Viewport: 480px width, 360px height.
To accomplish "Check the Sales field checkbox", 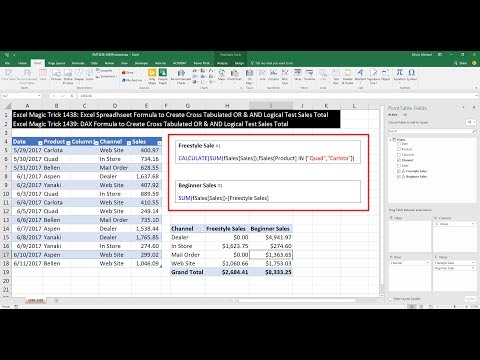I will click(x=399, y=166).
